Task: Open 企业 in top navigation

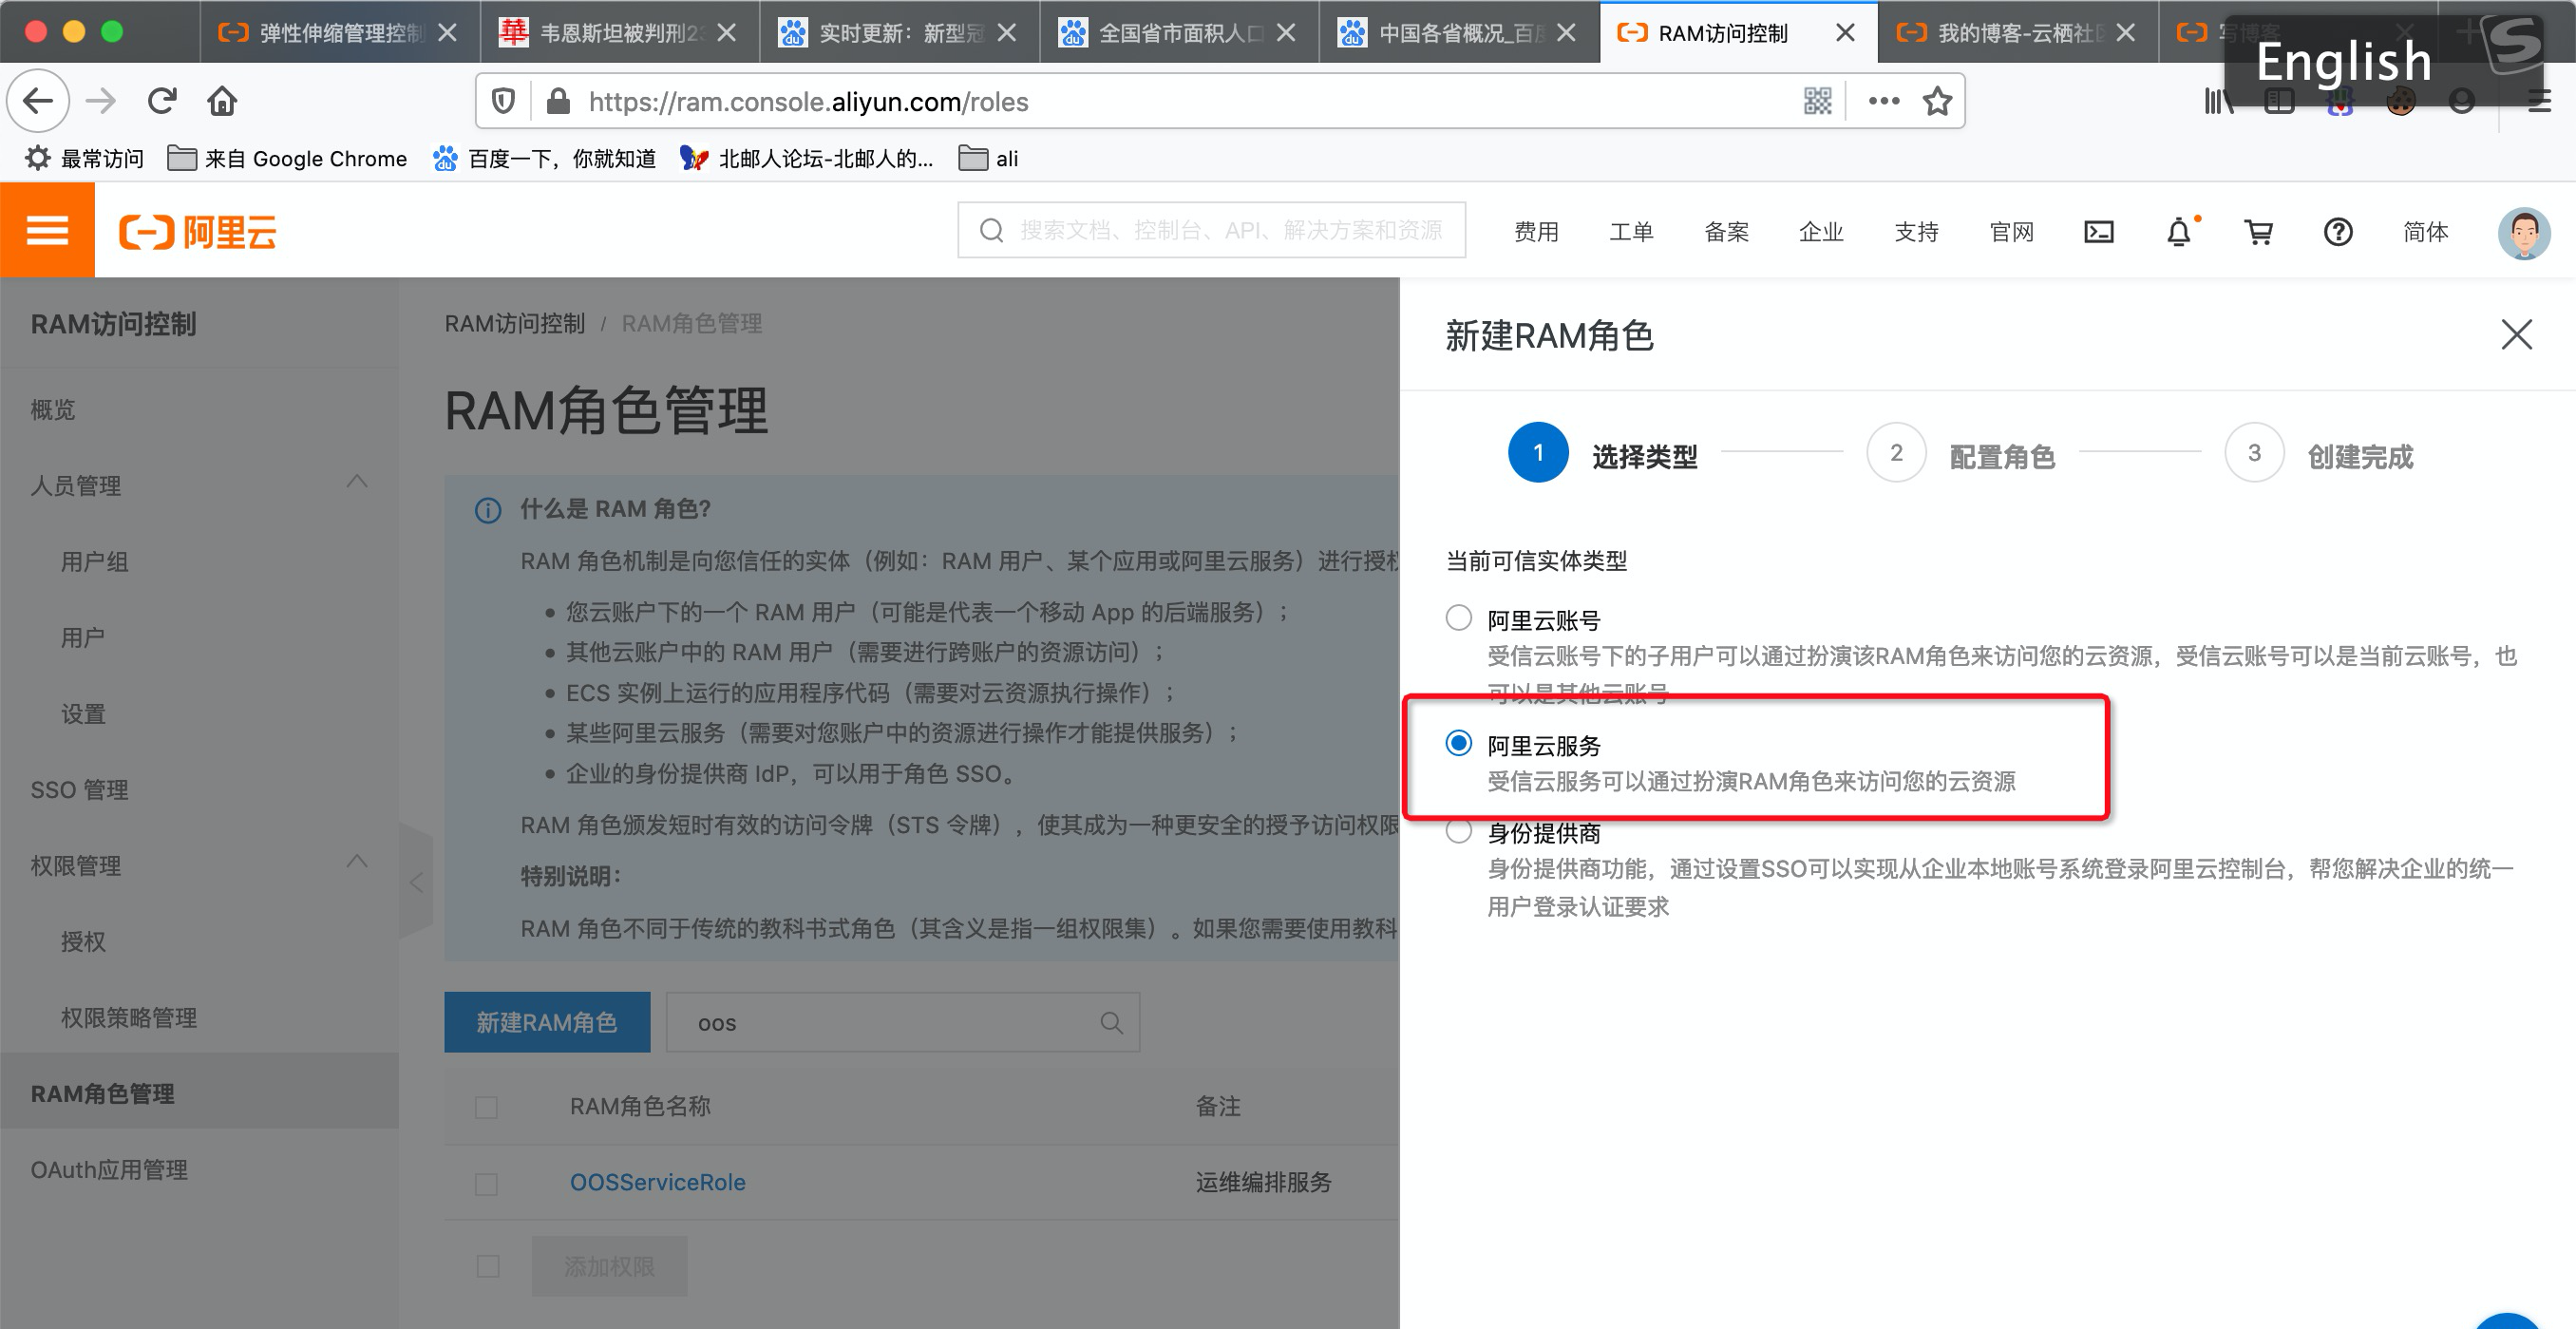Action: click(1821, 232)
